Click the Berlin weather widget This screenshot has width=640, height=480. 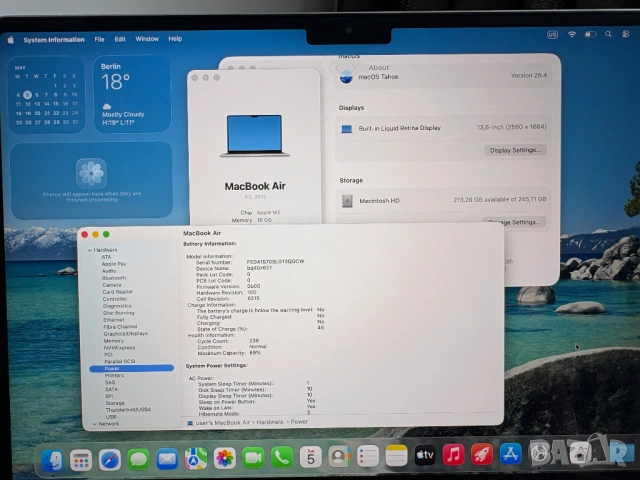pos(132,94)
